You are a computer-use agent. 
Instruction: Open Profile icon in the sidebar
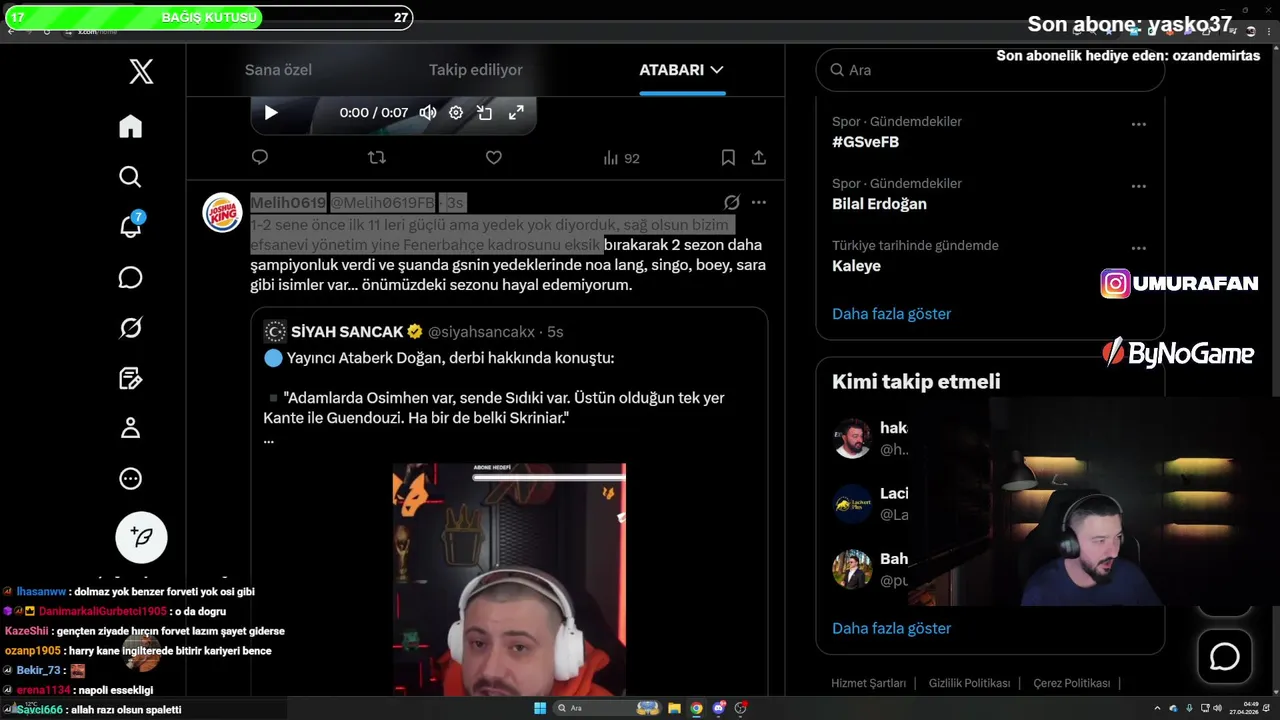click(130, 428)
